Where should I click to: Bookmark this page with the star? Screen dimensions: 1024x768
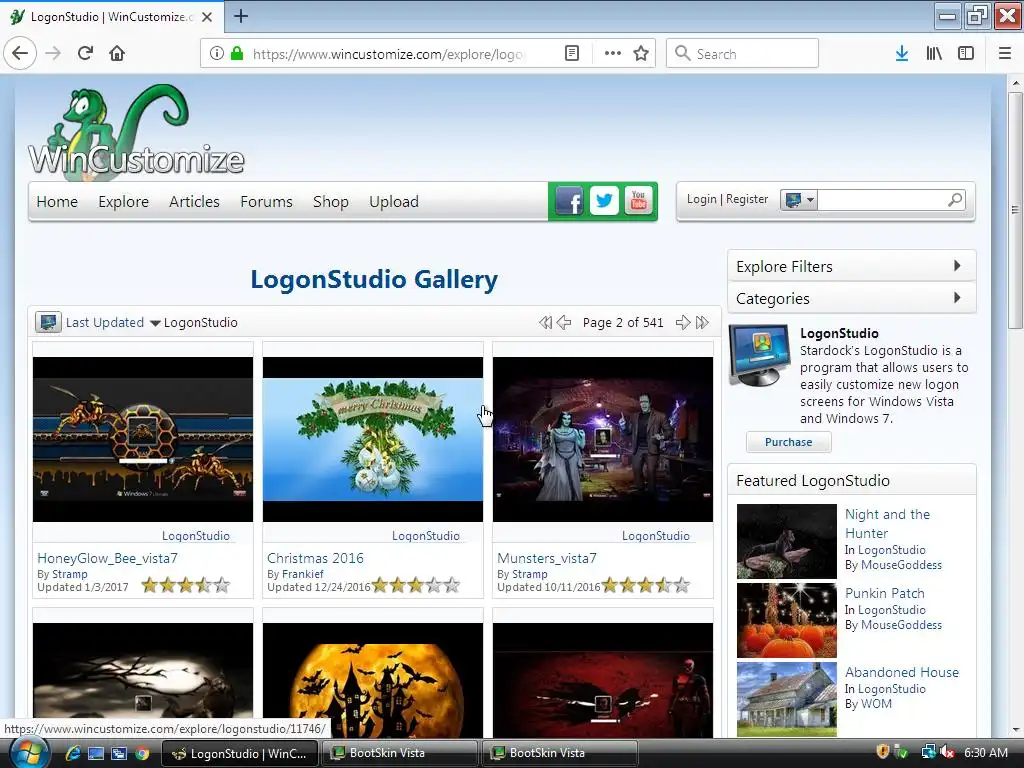[x=641, y=54]
